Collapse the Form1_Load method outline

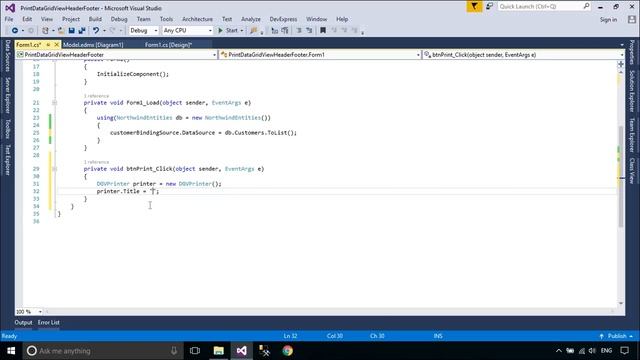click(x=54, y=103)
